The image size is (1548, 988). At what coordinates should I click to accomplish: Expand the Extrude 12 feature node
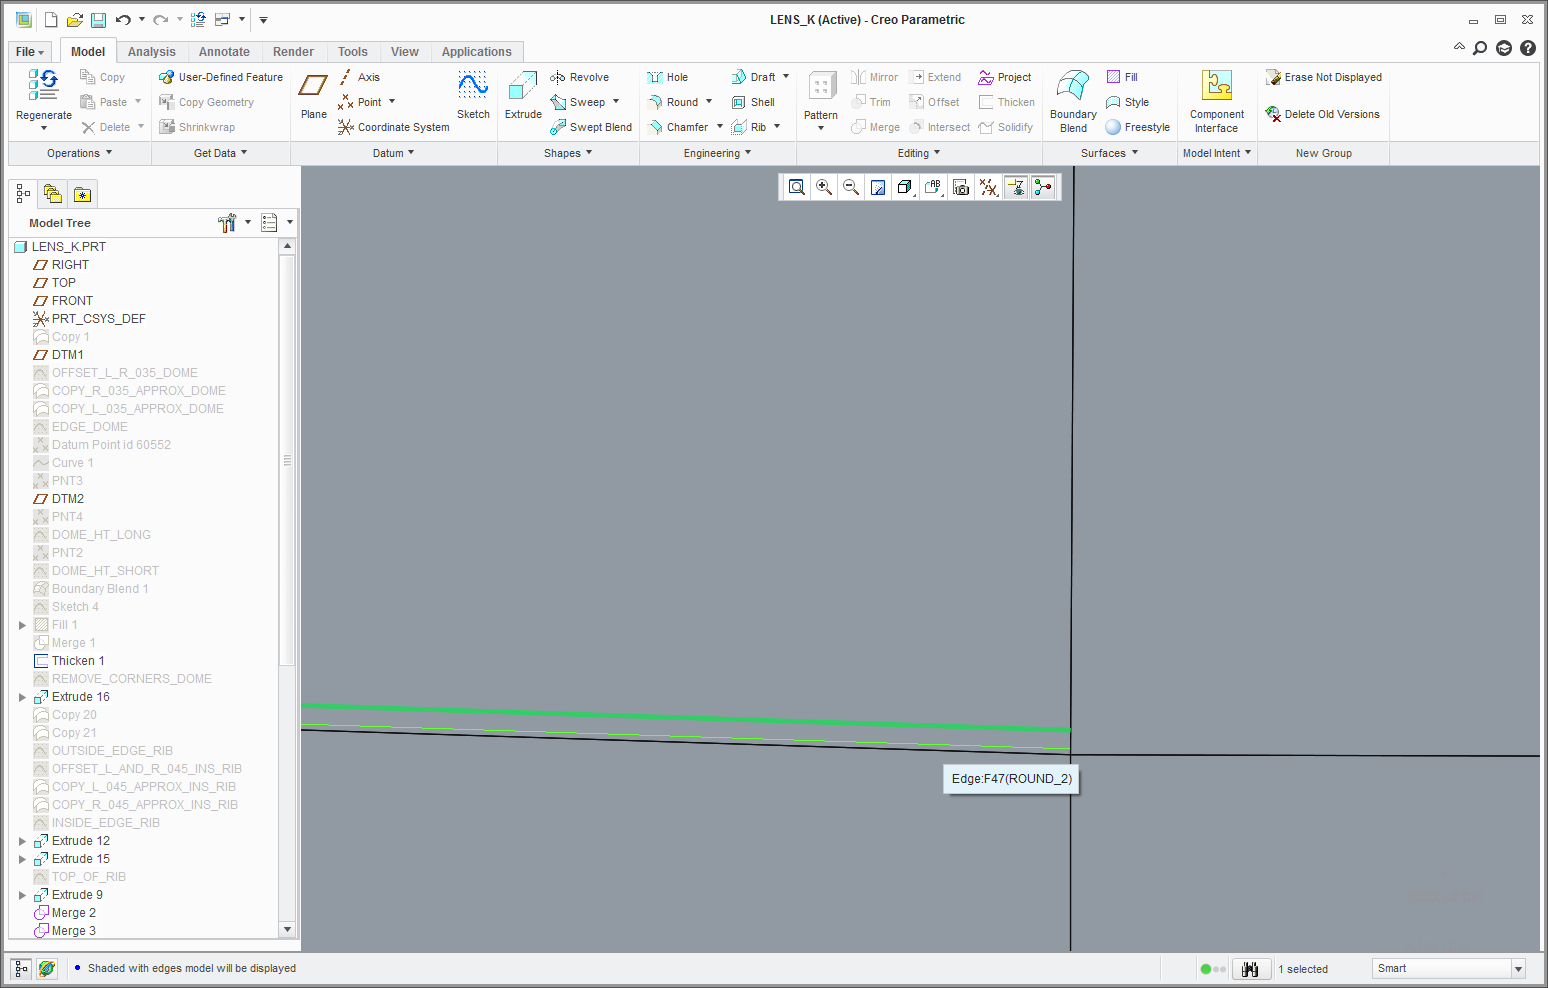(22, 841)
